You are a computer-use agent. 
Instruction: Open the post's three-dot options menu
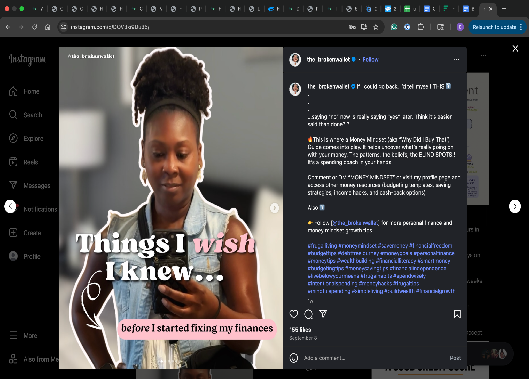[x=456, y=59]
